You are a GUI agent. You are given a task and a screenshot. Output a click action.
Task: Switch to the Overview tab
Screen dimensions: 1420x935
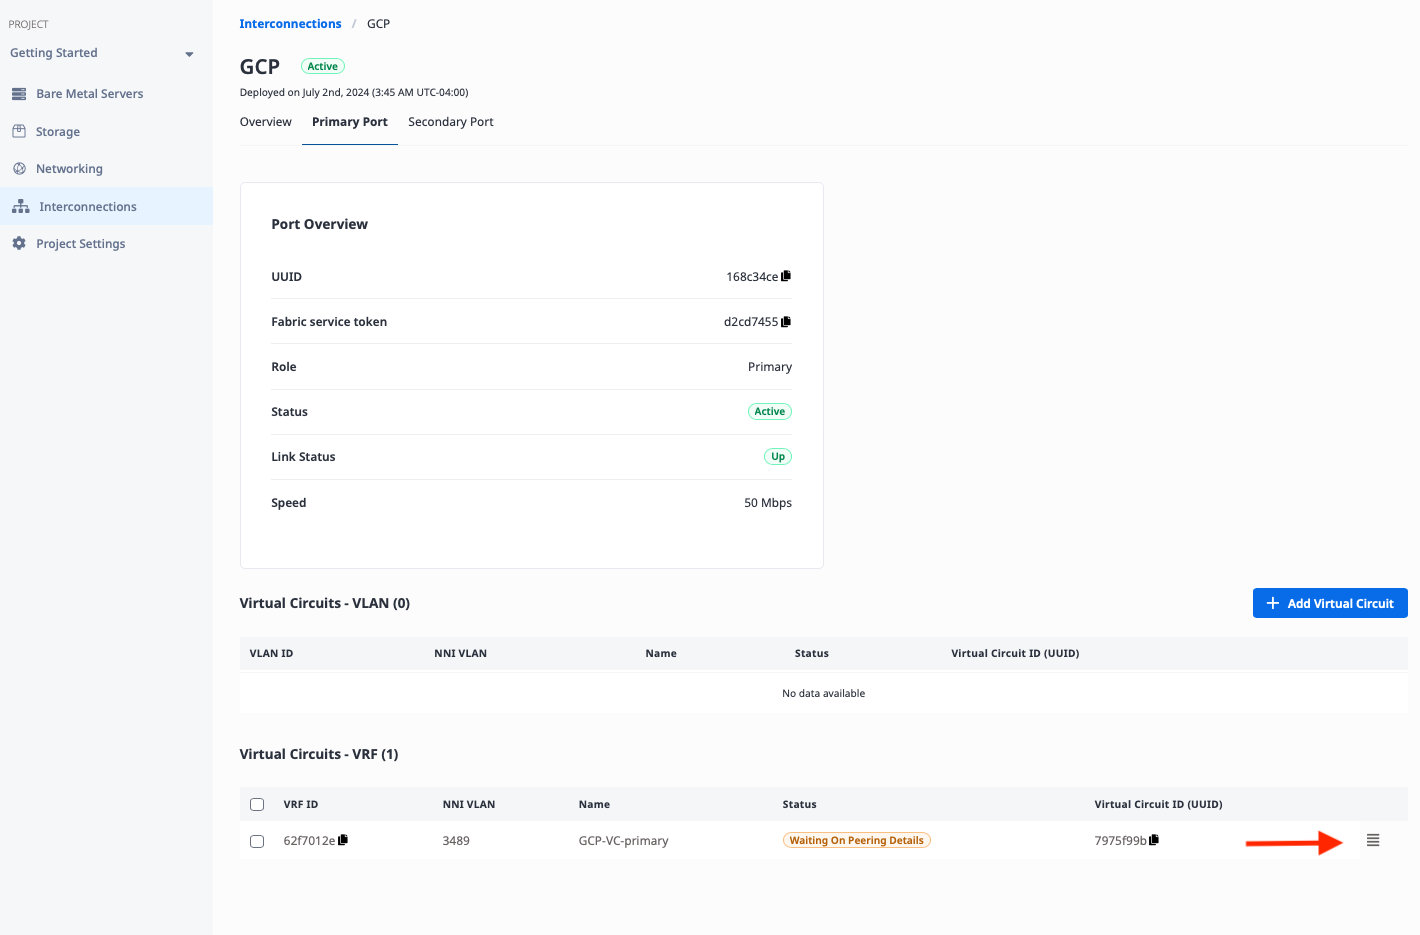[x=266, y=122]
